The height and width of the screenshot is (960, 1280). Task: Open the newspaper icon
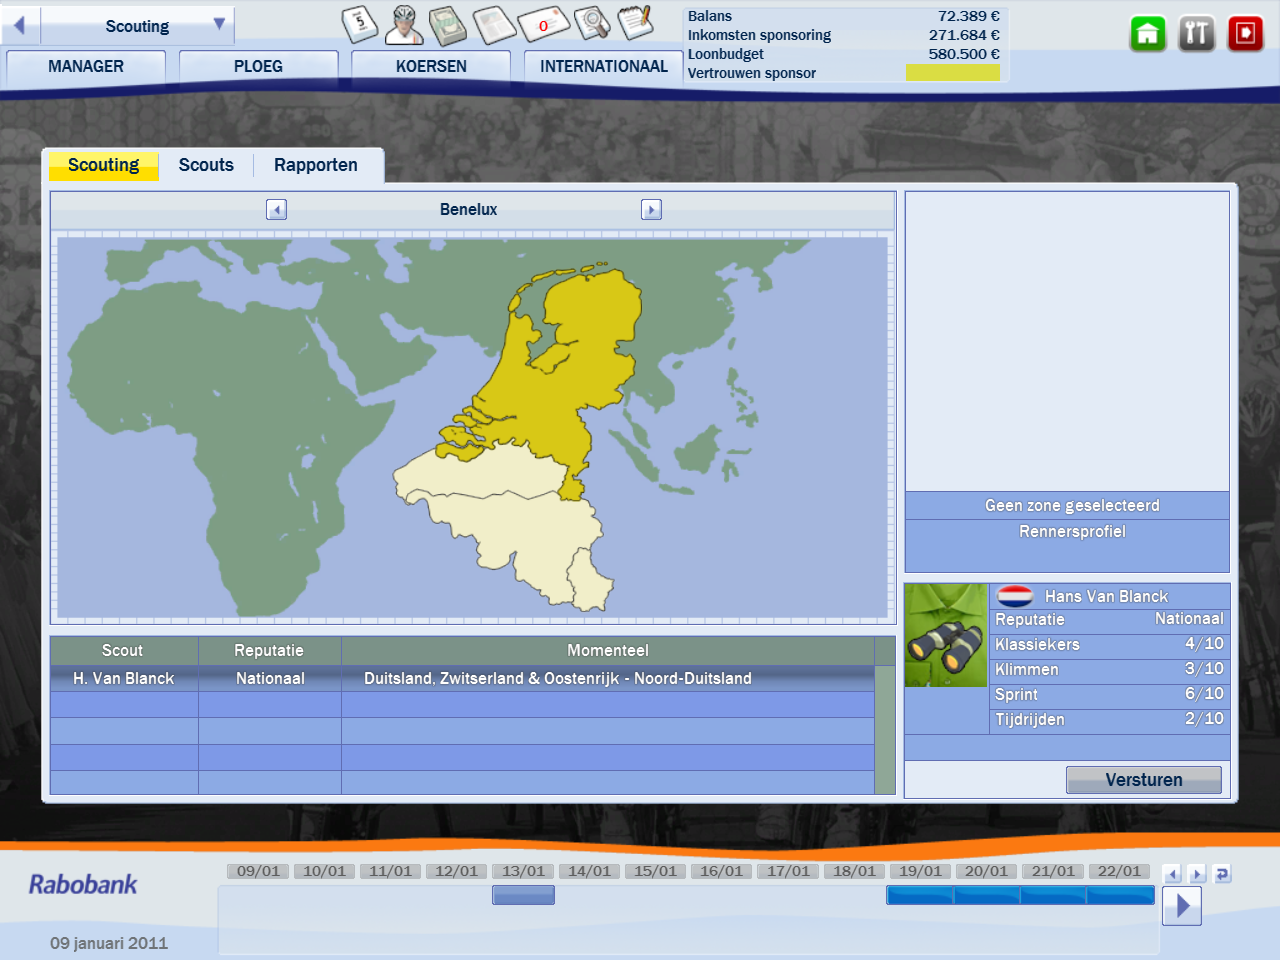494,25
